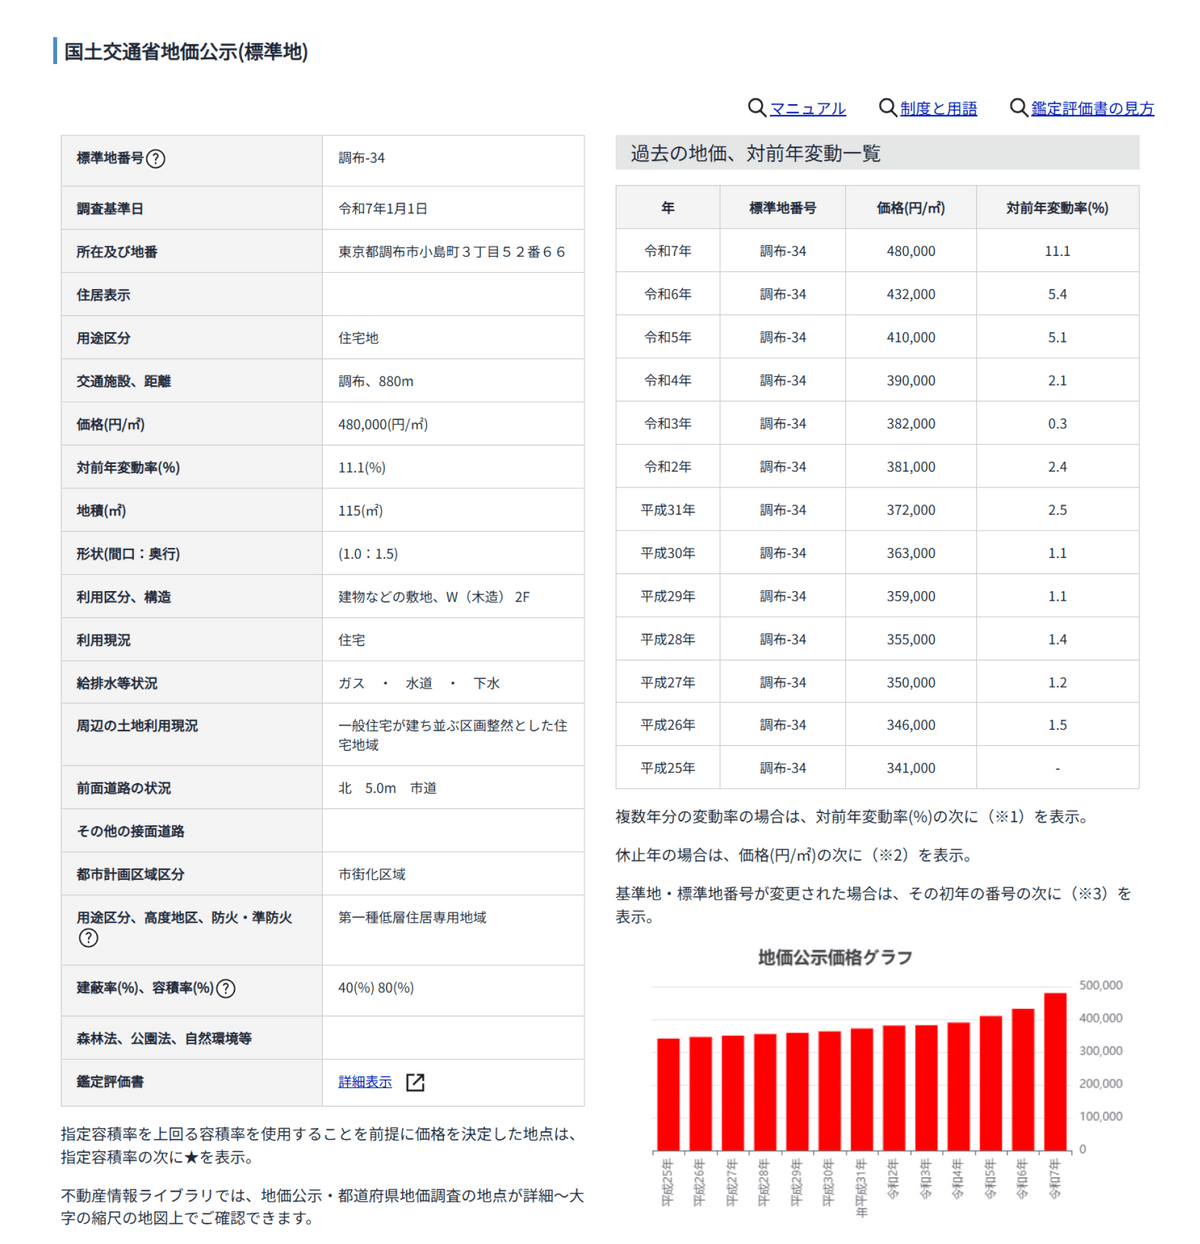1200x1244 pixels.
Task: Click the 令和7年 row year cell
Action: tap(668, 251)
